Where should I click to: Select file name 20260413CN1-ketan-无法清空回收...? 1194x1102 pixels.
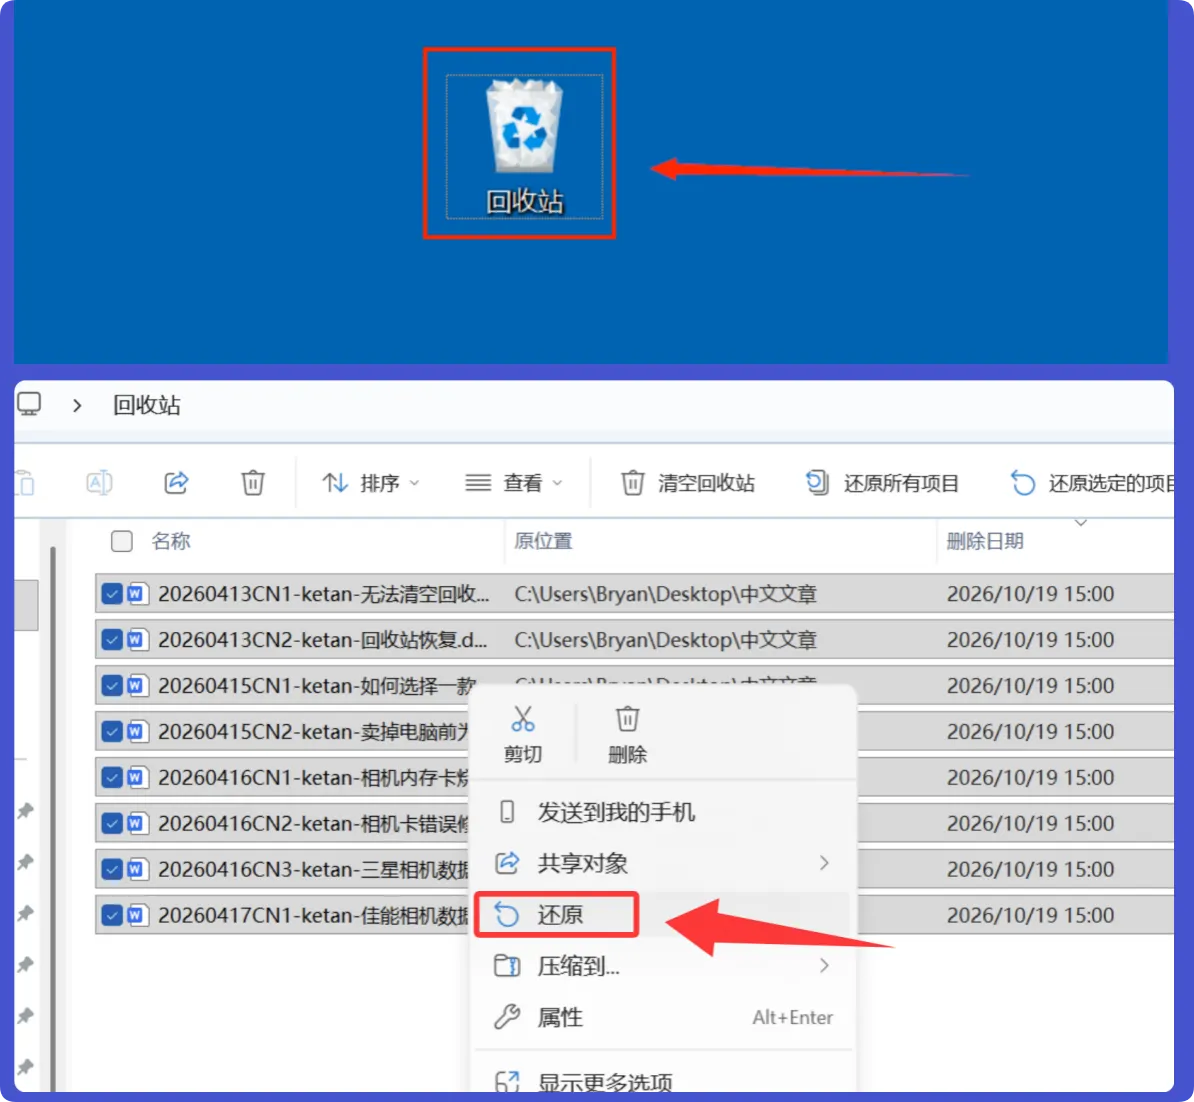pyautogui.click(x=324, y=593)
